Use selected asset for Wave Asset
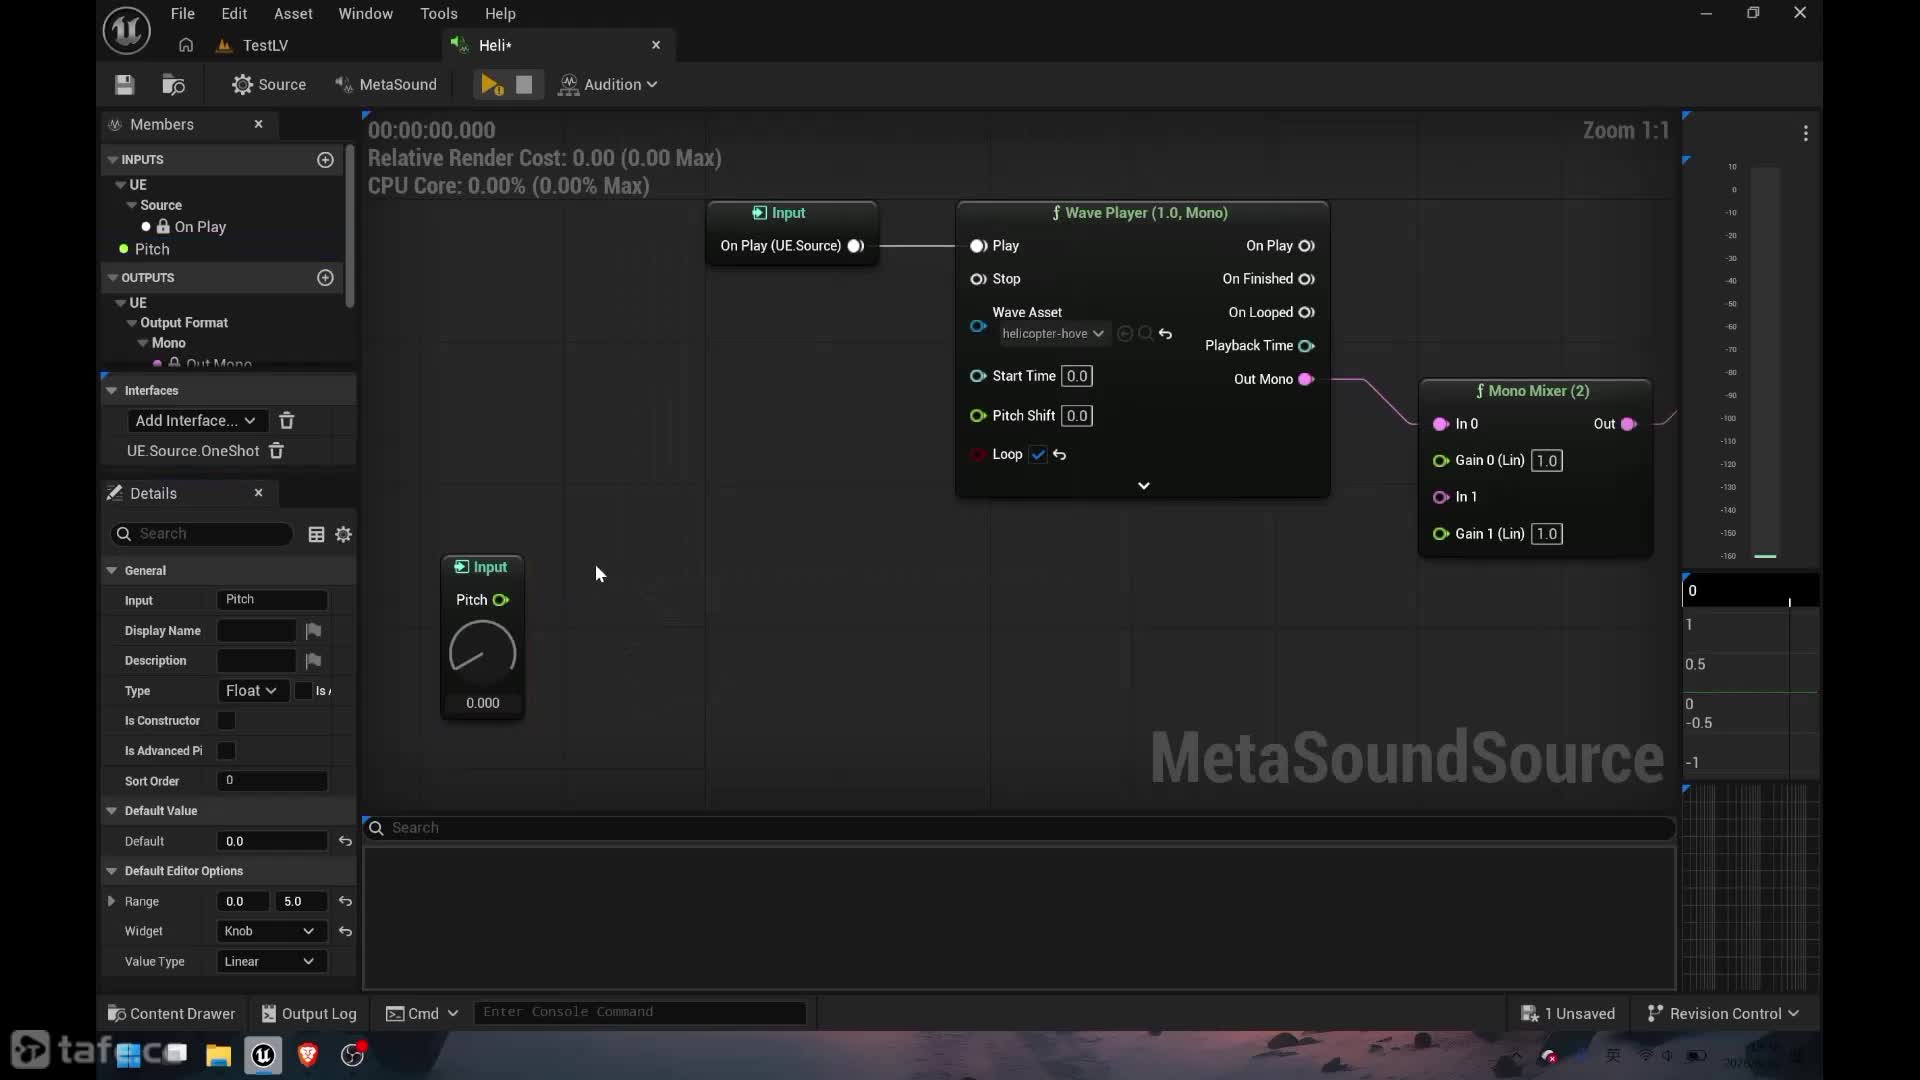 [x=1125, y=334]
